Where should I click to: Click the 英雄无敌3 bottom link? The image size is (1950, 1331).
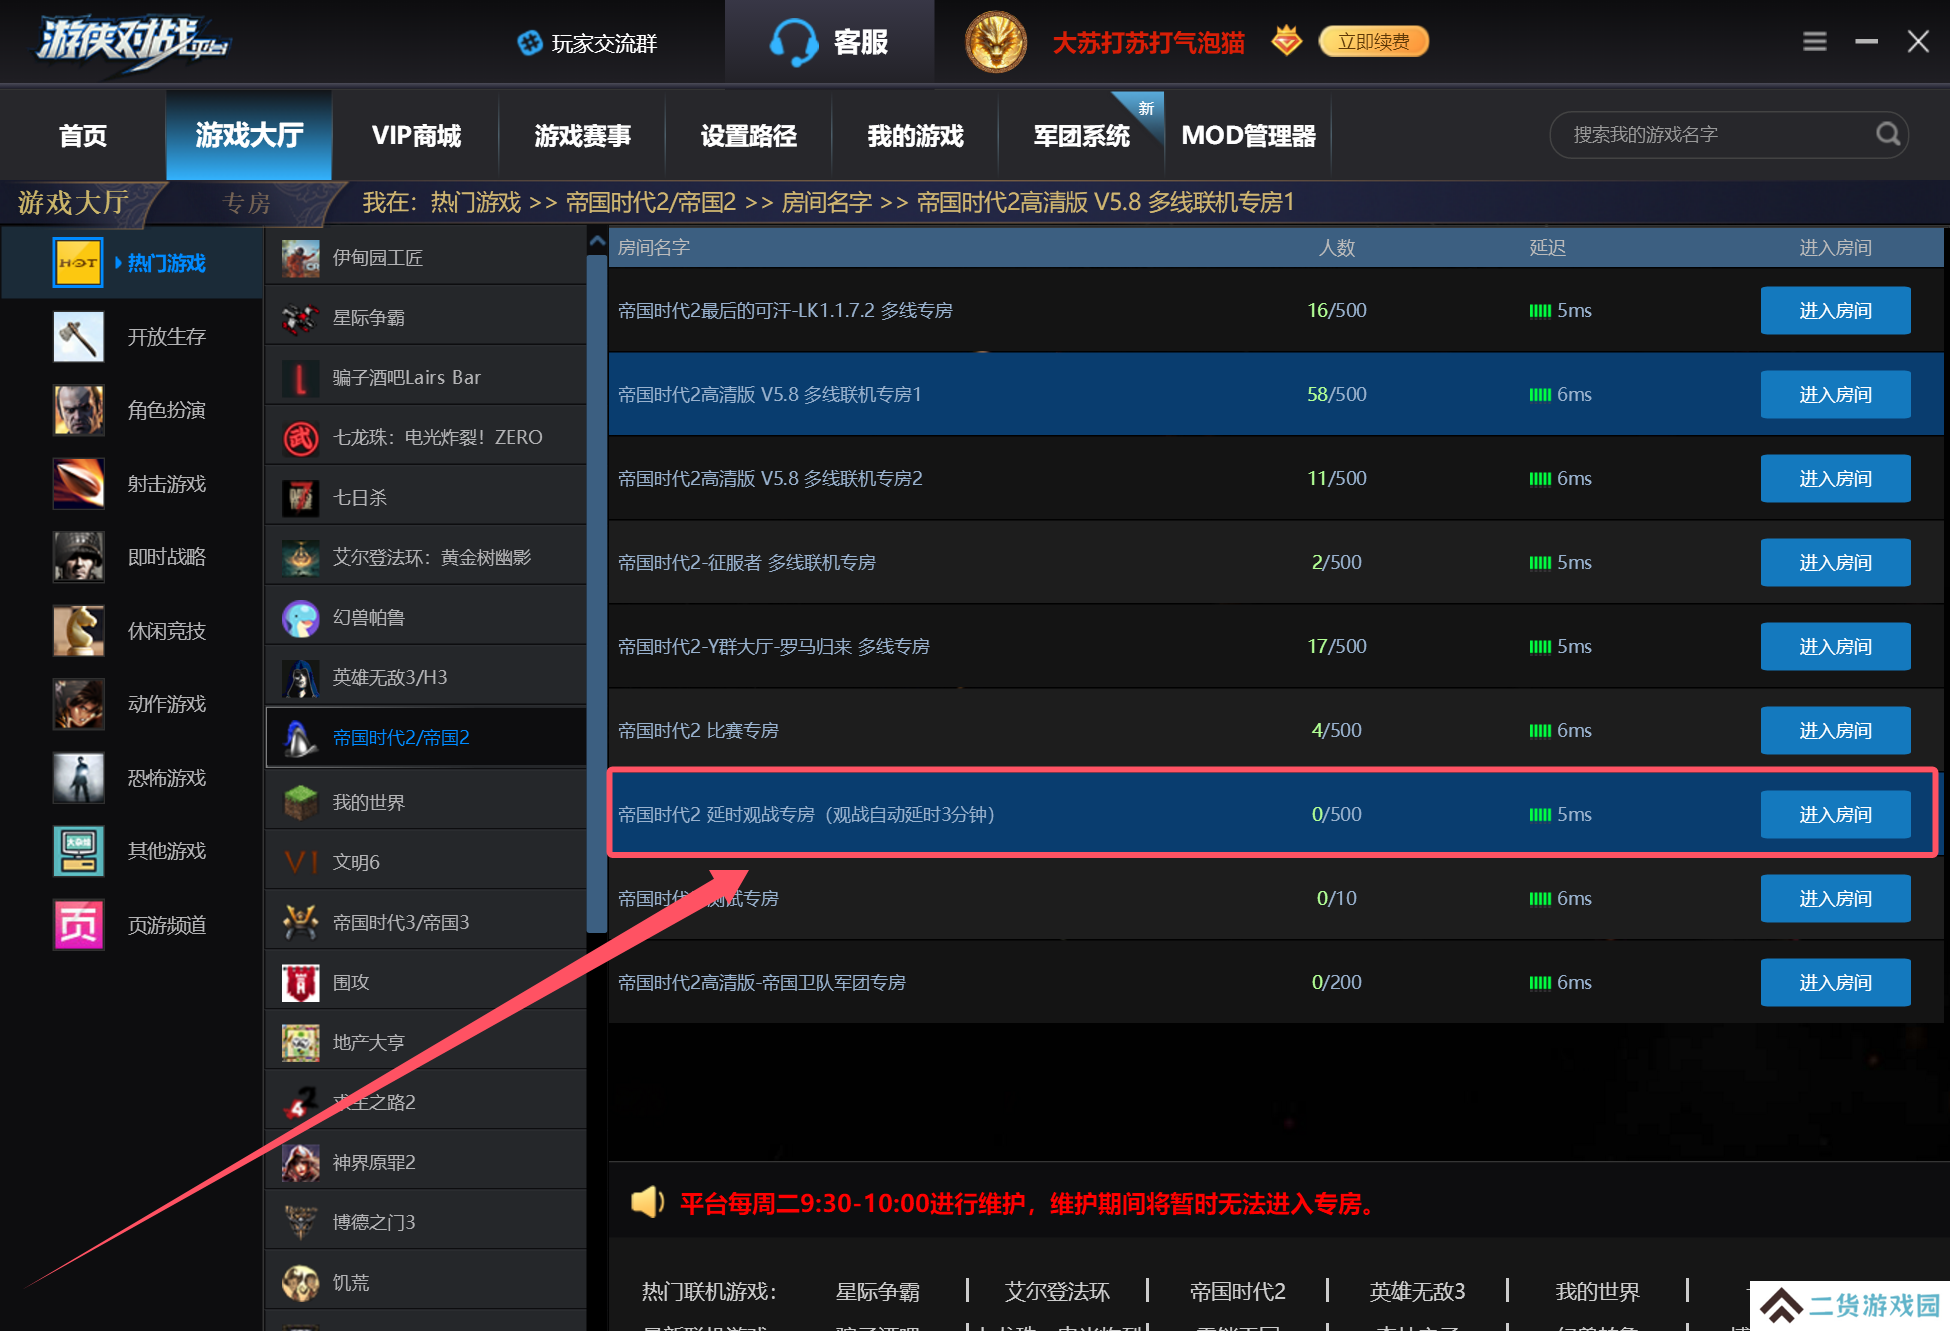click(1417, 1291)
